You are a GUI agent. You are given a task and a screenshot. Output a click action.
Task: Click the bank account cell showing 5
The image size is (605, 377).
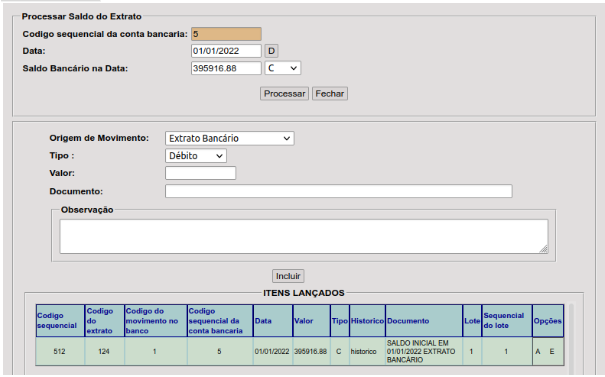click(220, 352)
